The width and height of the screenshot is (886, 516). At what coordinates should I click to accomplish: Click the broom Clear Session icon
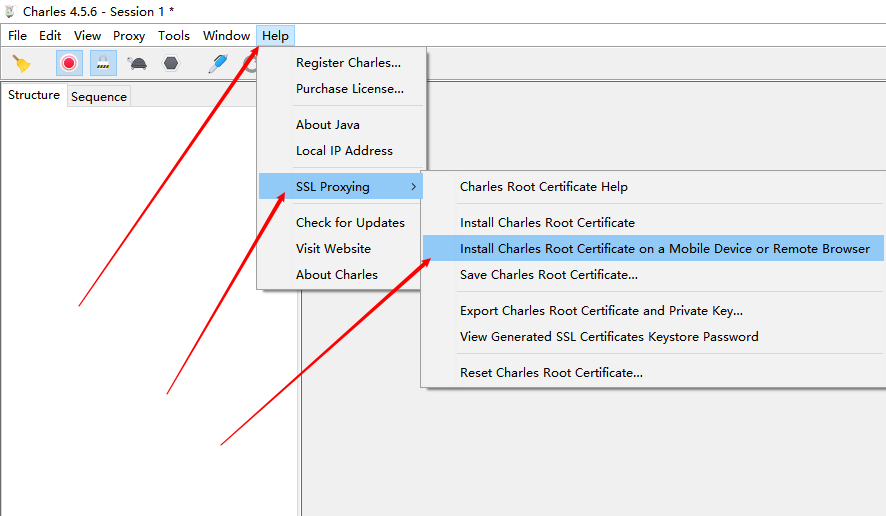tap(21, 63)
